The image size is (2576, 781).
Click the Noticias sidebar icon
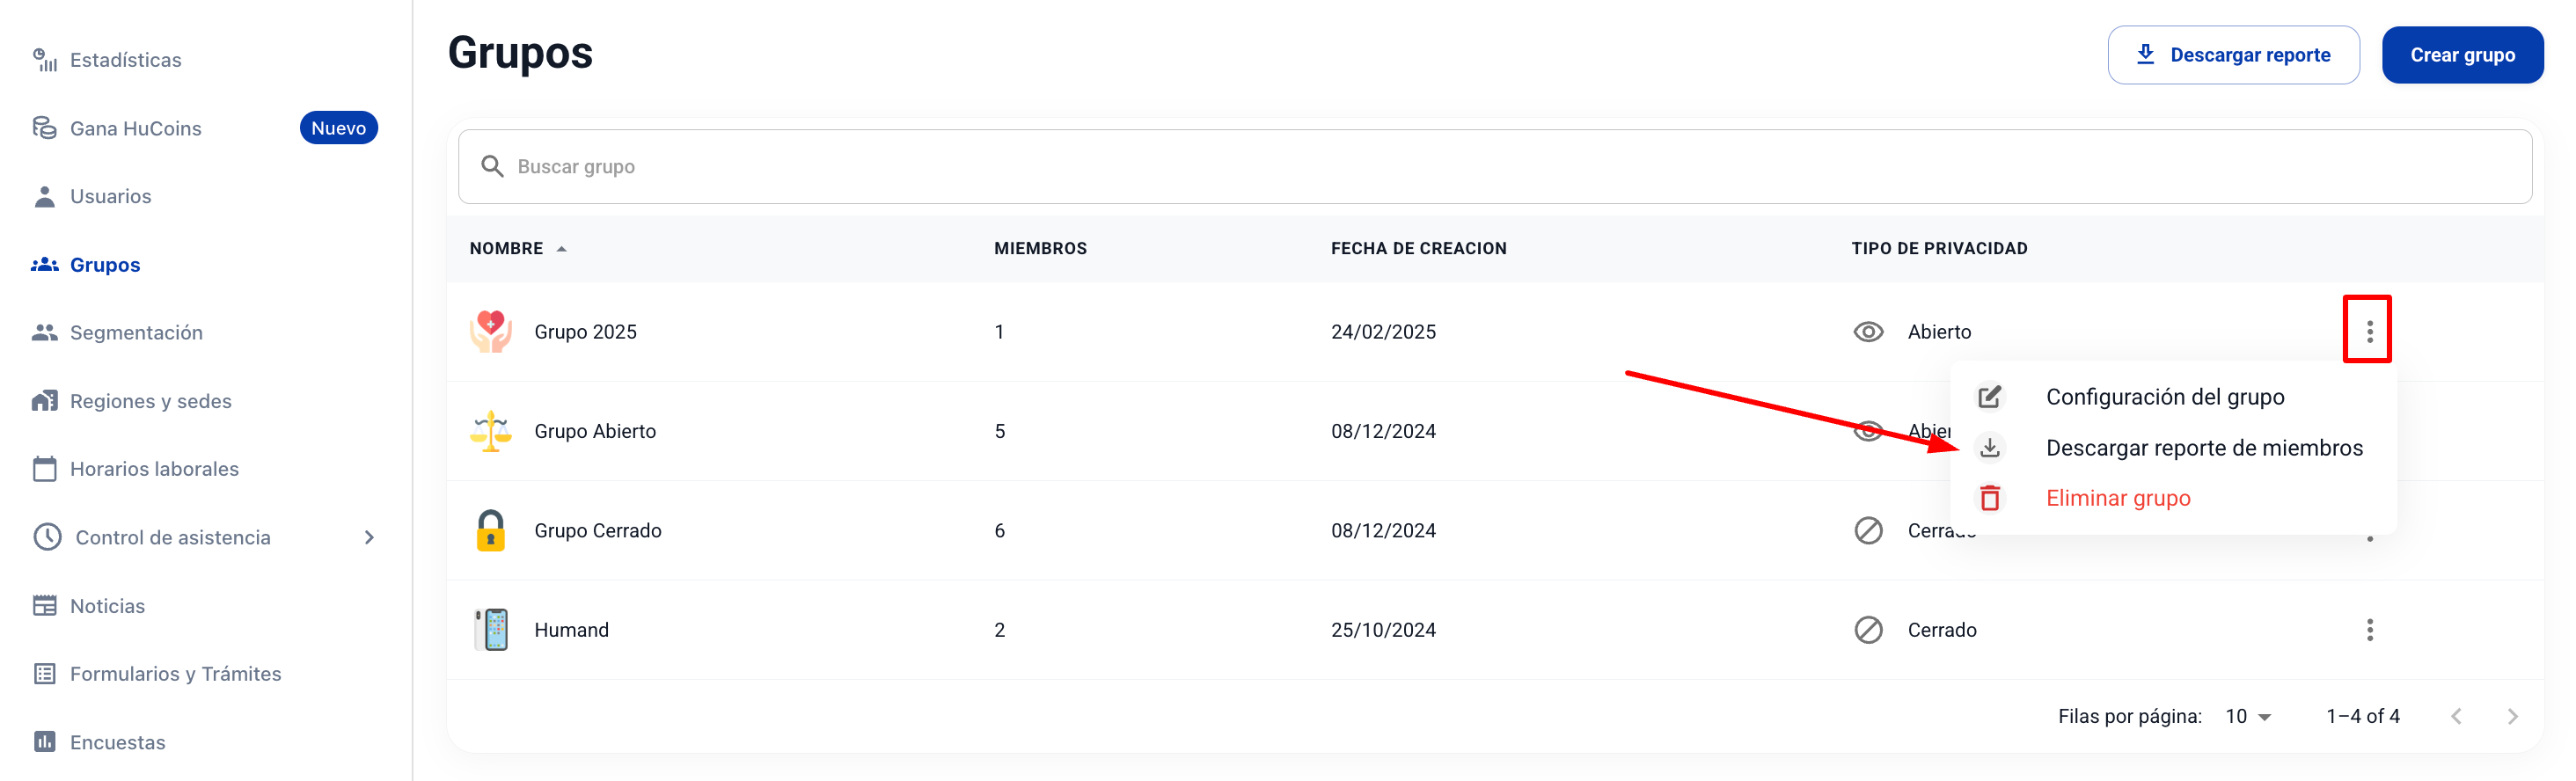coord(45,606)
